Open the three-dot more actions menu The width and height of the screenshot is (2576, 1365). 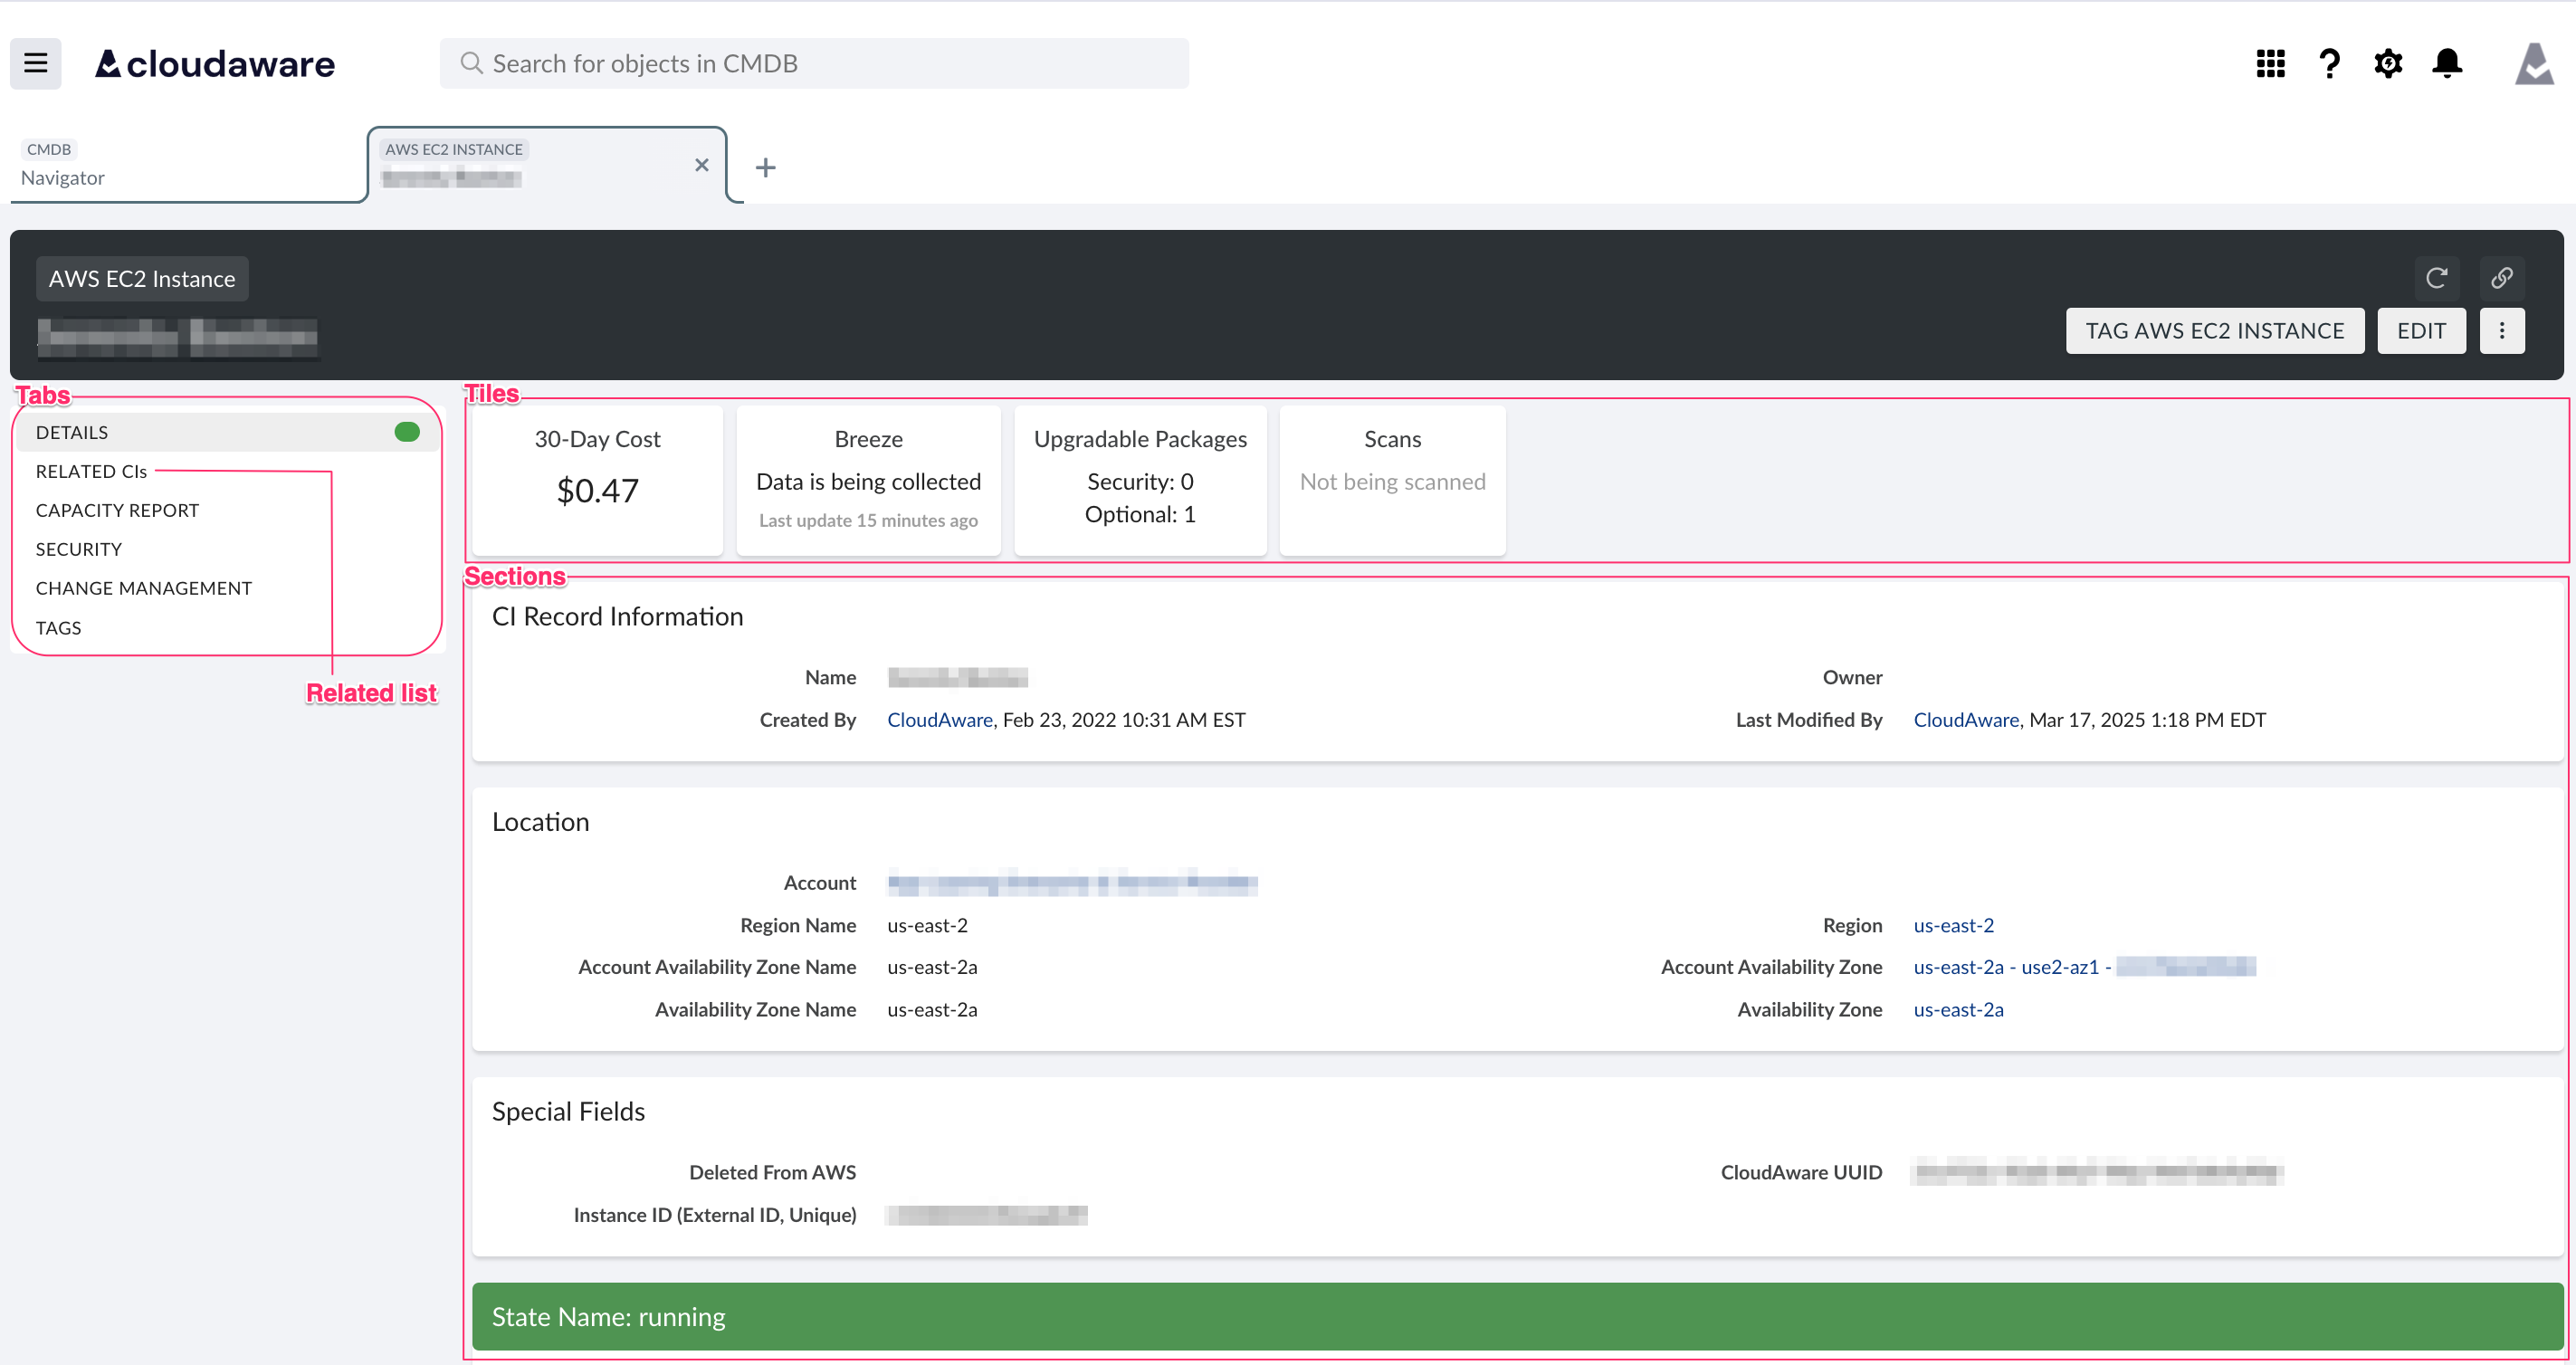pyautogui.click(x=2501, y=331)
